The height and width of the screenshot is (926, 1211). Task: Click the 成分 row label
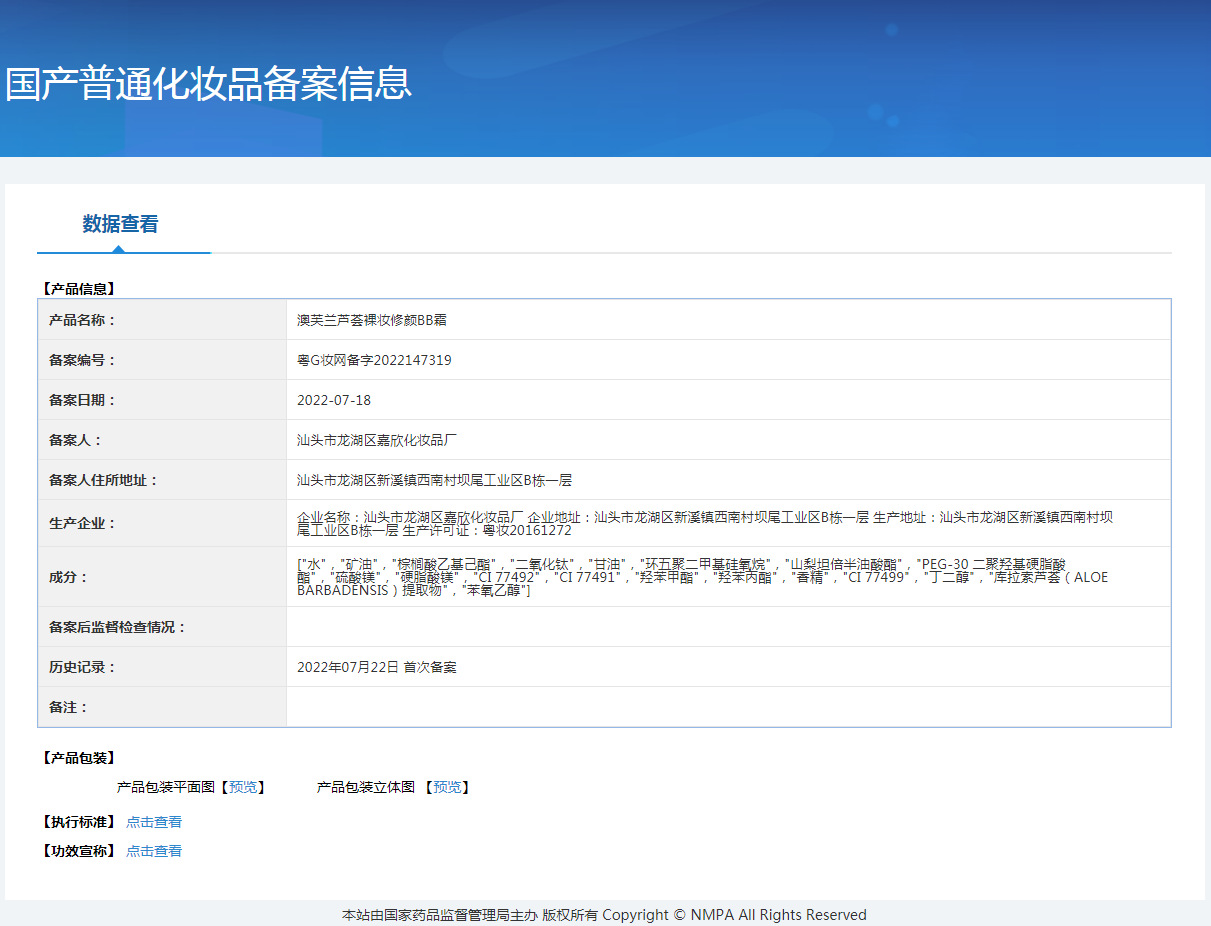(68, 577)
